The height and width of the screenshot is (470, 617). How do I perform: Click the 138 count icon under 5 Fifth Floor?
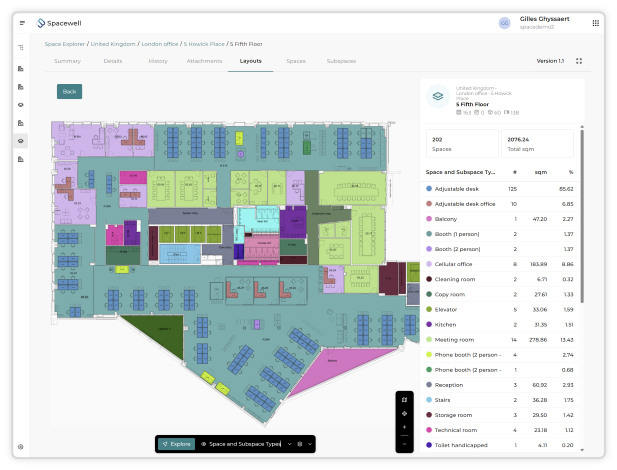coord(507,113)
